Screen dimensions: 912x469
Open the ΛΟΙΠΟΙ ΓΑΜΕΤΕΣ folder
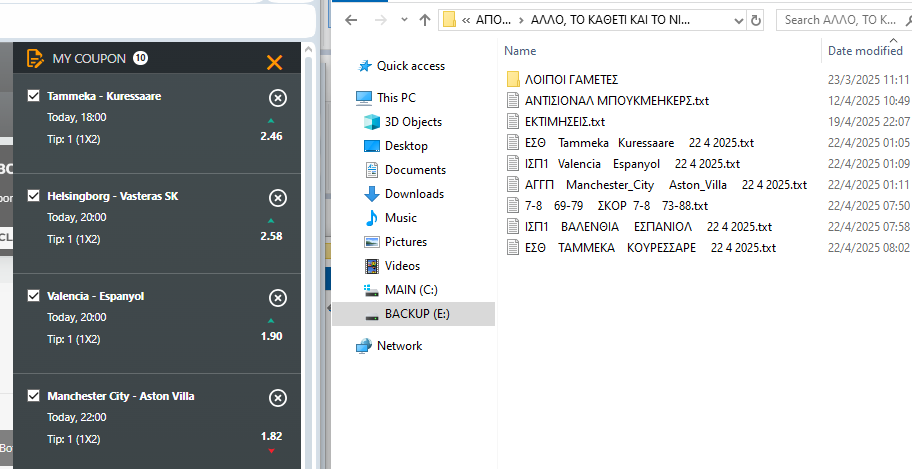(571, 79)
